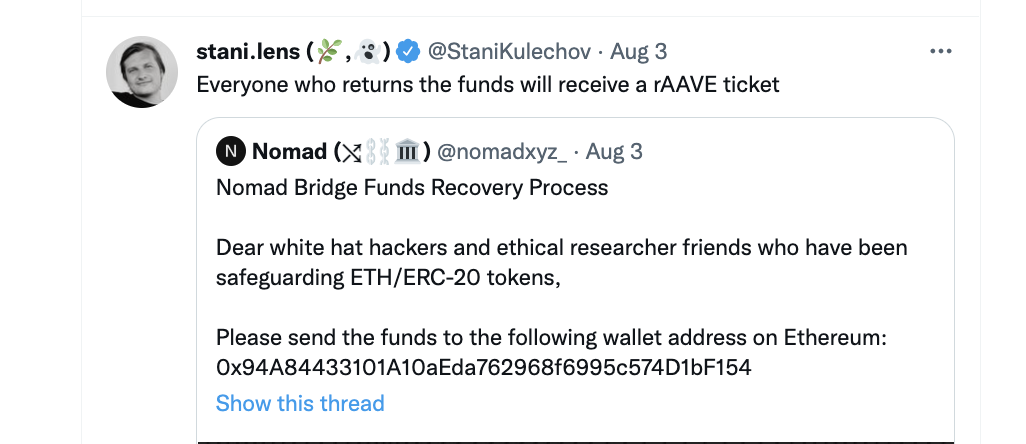Click the 'Nomad Bridge Funds Recovery Process' heading
1026x444 pixels.
click(412, 188)
